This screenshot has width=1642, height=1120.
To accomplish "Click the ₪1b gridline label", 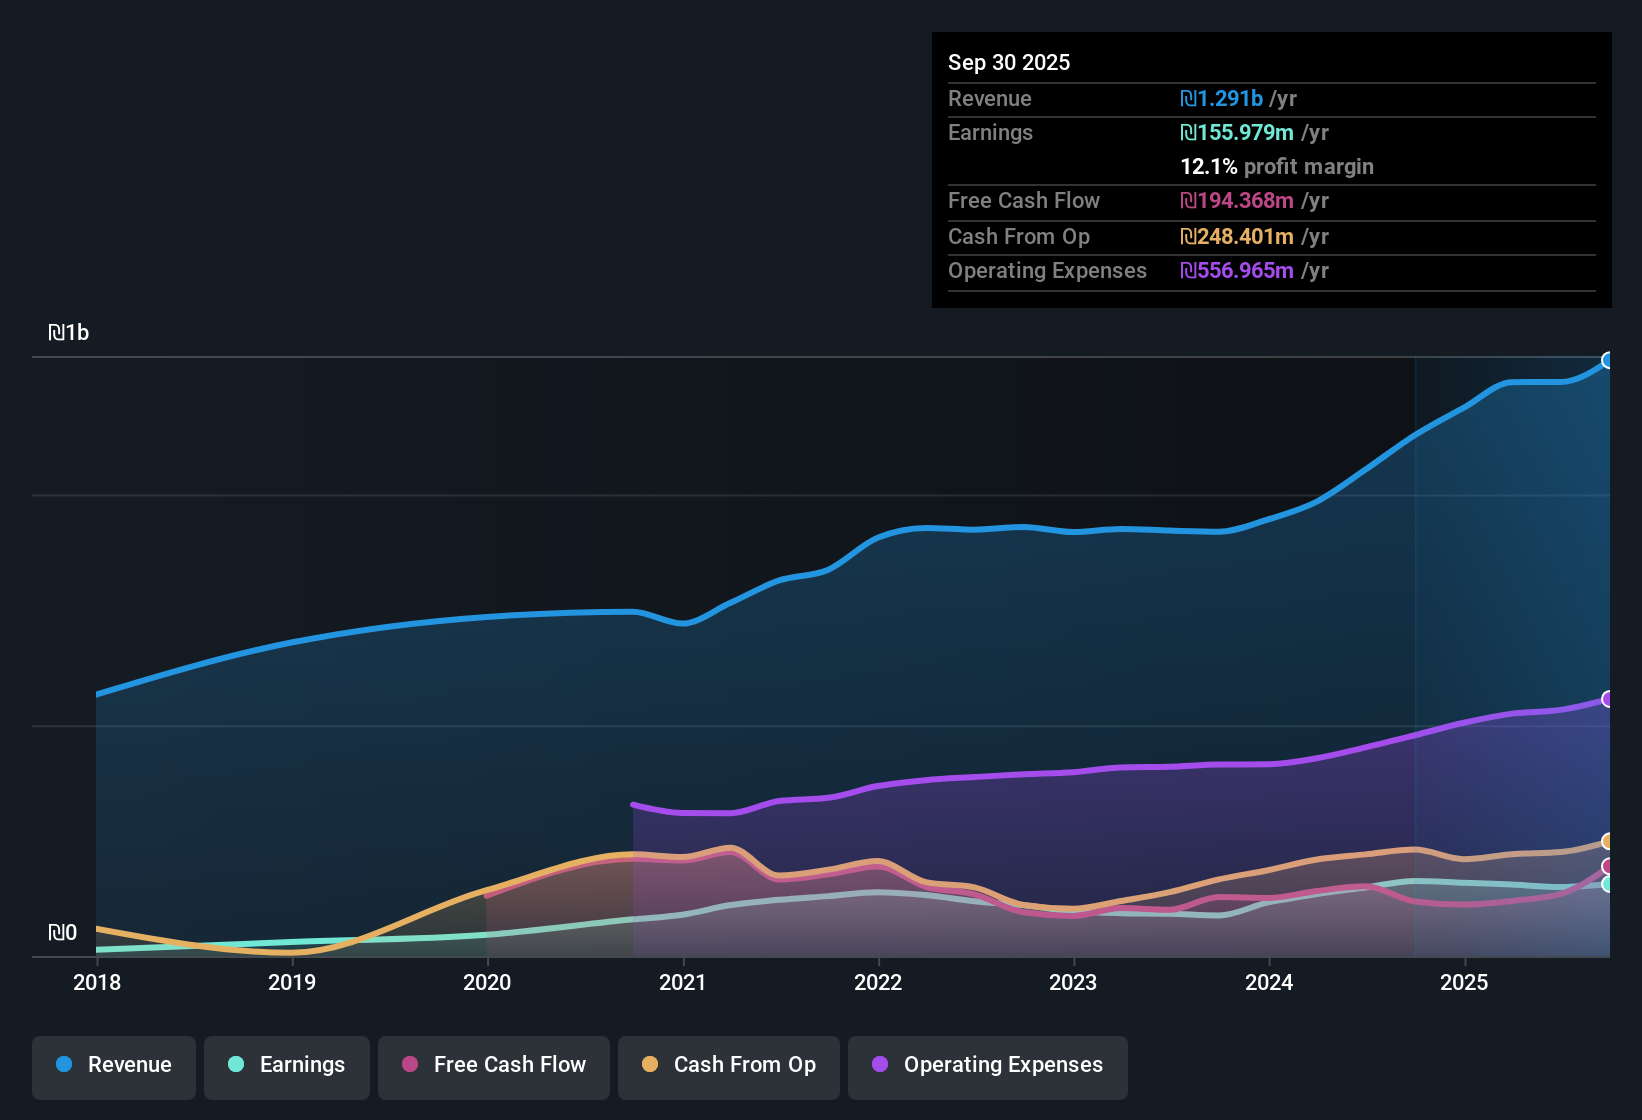I will click(69, 332).
